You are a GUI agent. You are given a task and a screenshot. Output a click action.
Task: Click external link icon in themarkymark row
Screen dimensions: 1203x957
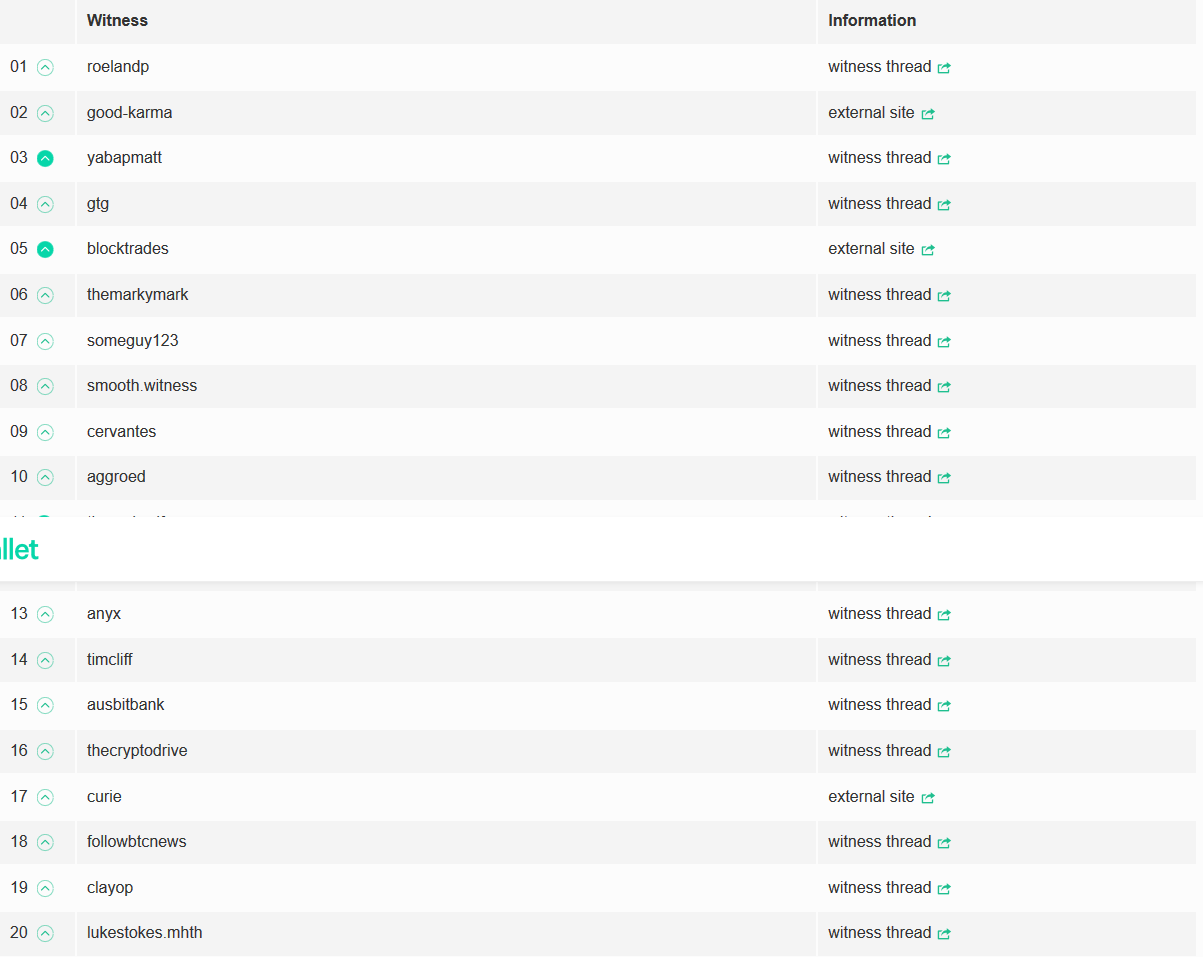pyautogui.click(x=944, y=295)
